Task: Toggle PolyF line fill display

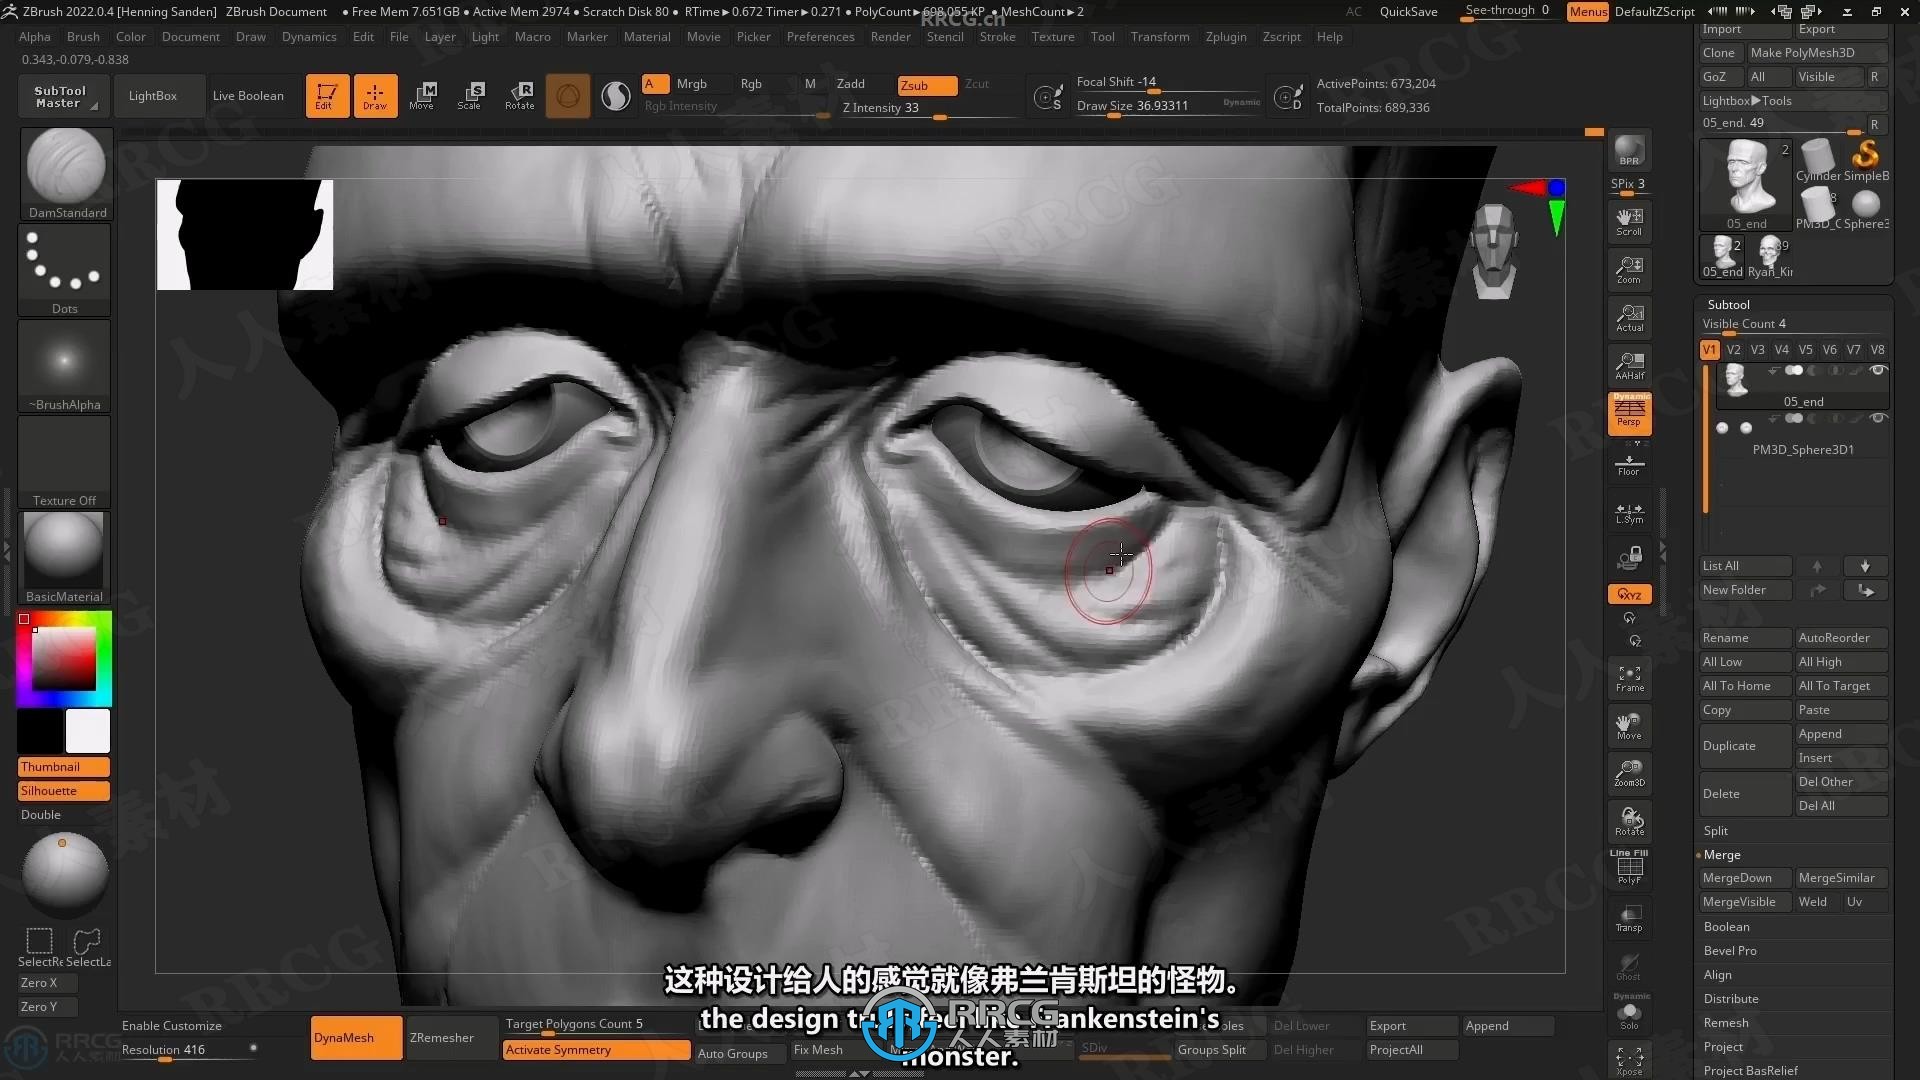Action: tap(1629, 867)
